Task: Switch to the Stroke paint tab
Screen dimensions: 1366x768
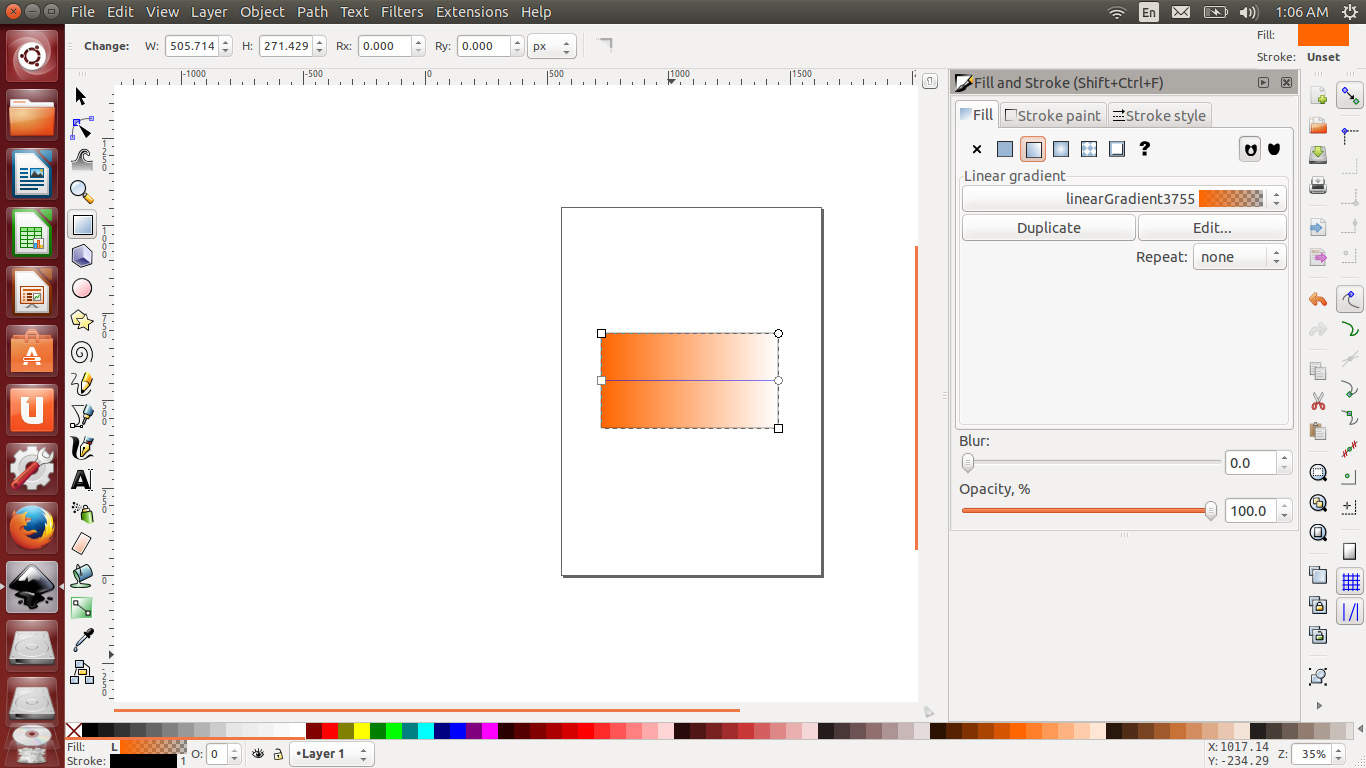Action: click(x=1052, y=115)
